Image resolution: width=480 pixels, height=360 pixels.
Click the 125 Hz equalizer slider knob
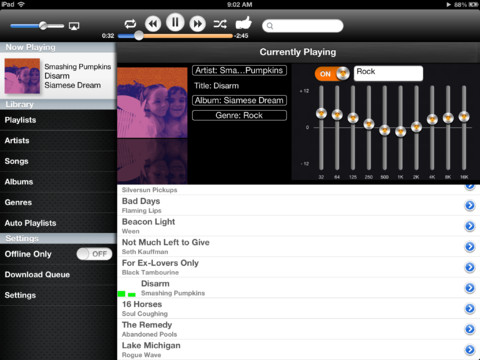[353, 118]
